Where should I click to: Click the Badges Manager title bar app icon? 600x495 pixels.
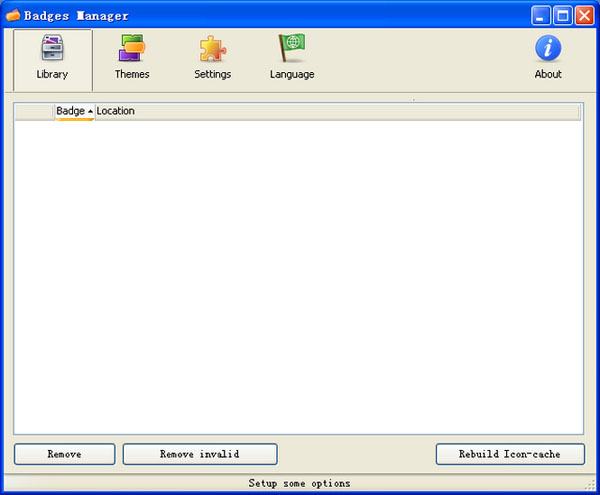point(13,15)
